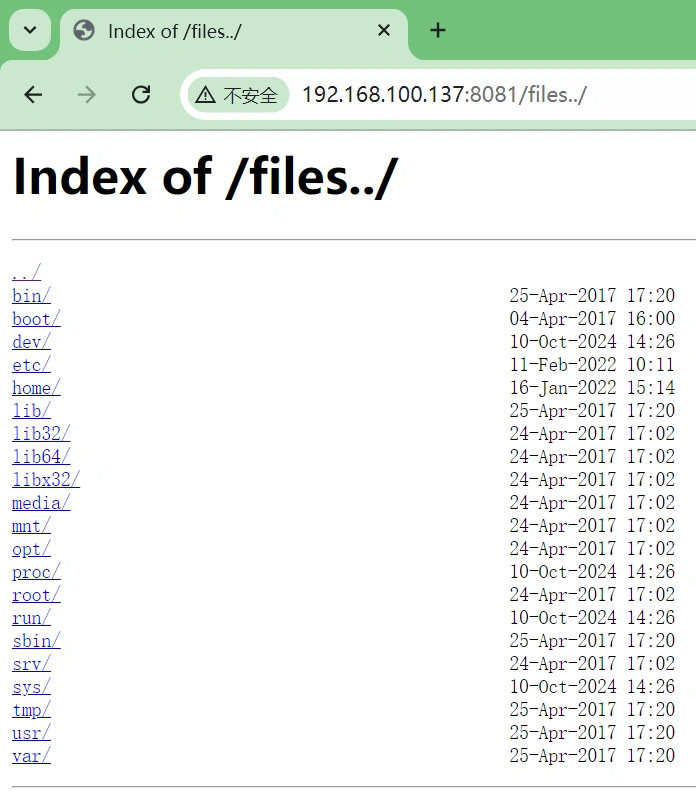This screenshot has width=696, height=799.
Task: Close the Index of /files../ tab
Action: click(383, 31)
